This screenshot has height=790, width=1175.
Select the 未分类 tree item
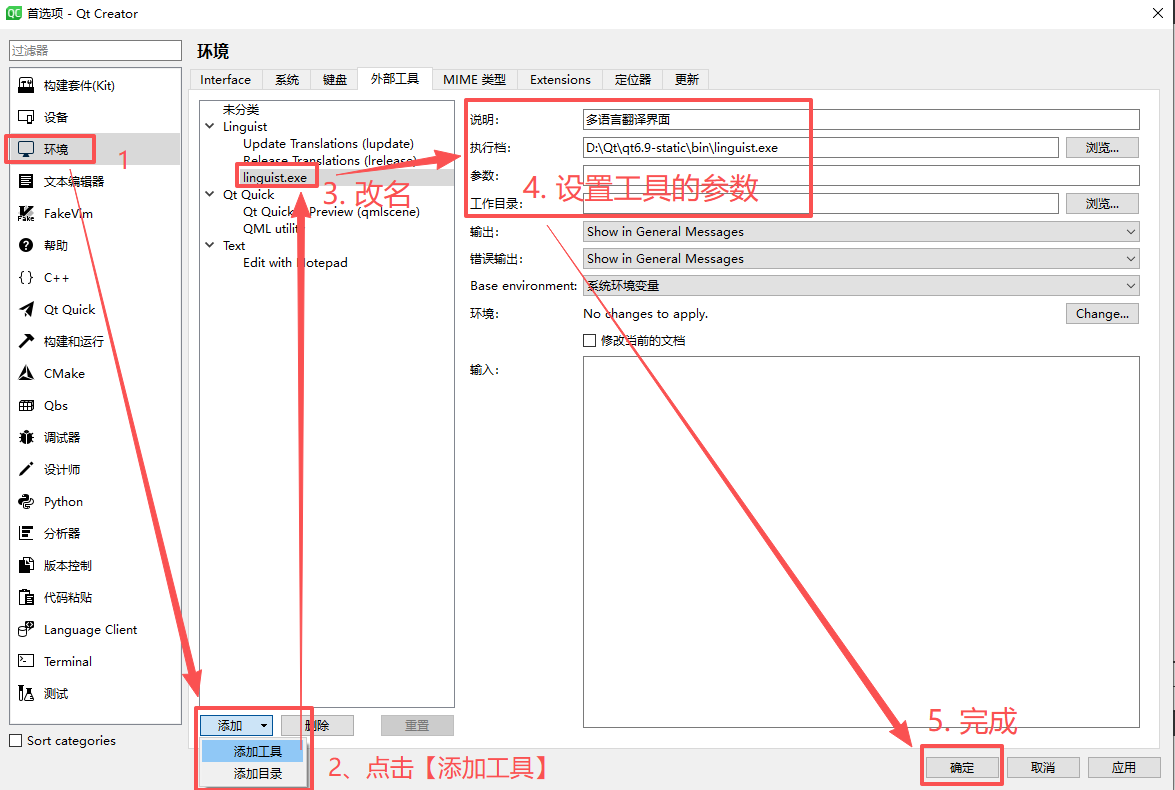pos(241,109)
